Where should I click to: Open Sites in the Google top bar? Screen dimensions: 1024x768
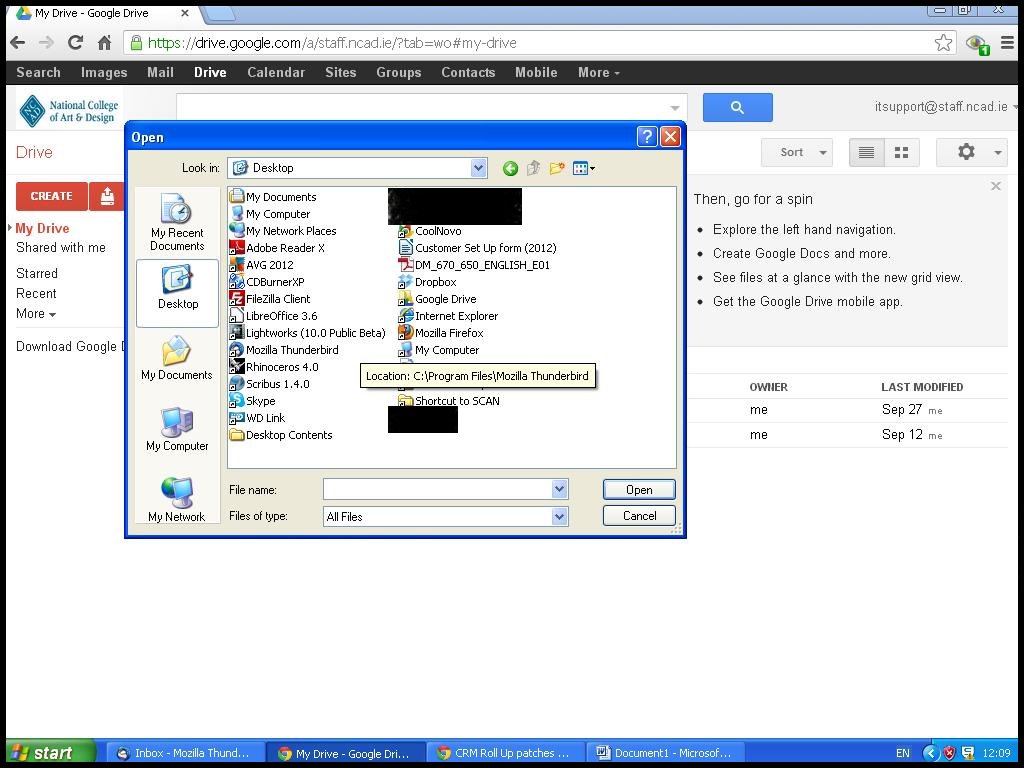pyautogui.click(x=341, y=72)
